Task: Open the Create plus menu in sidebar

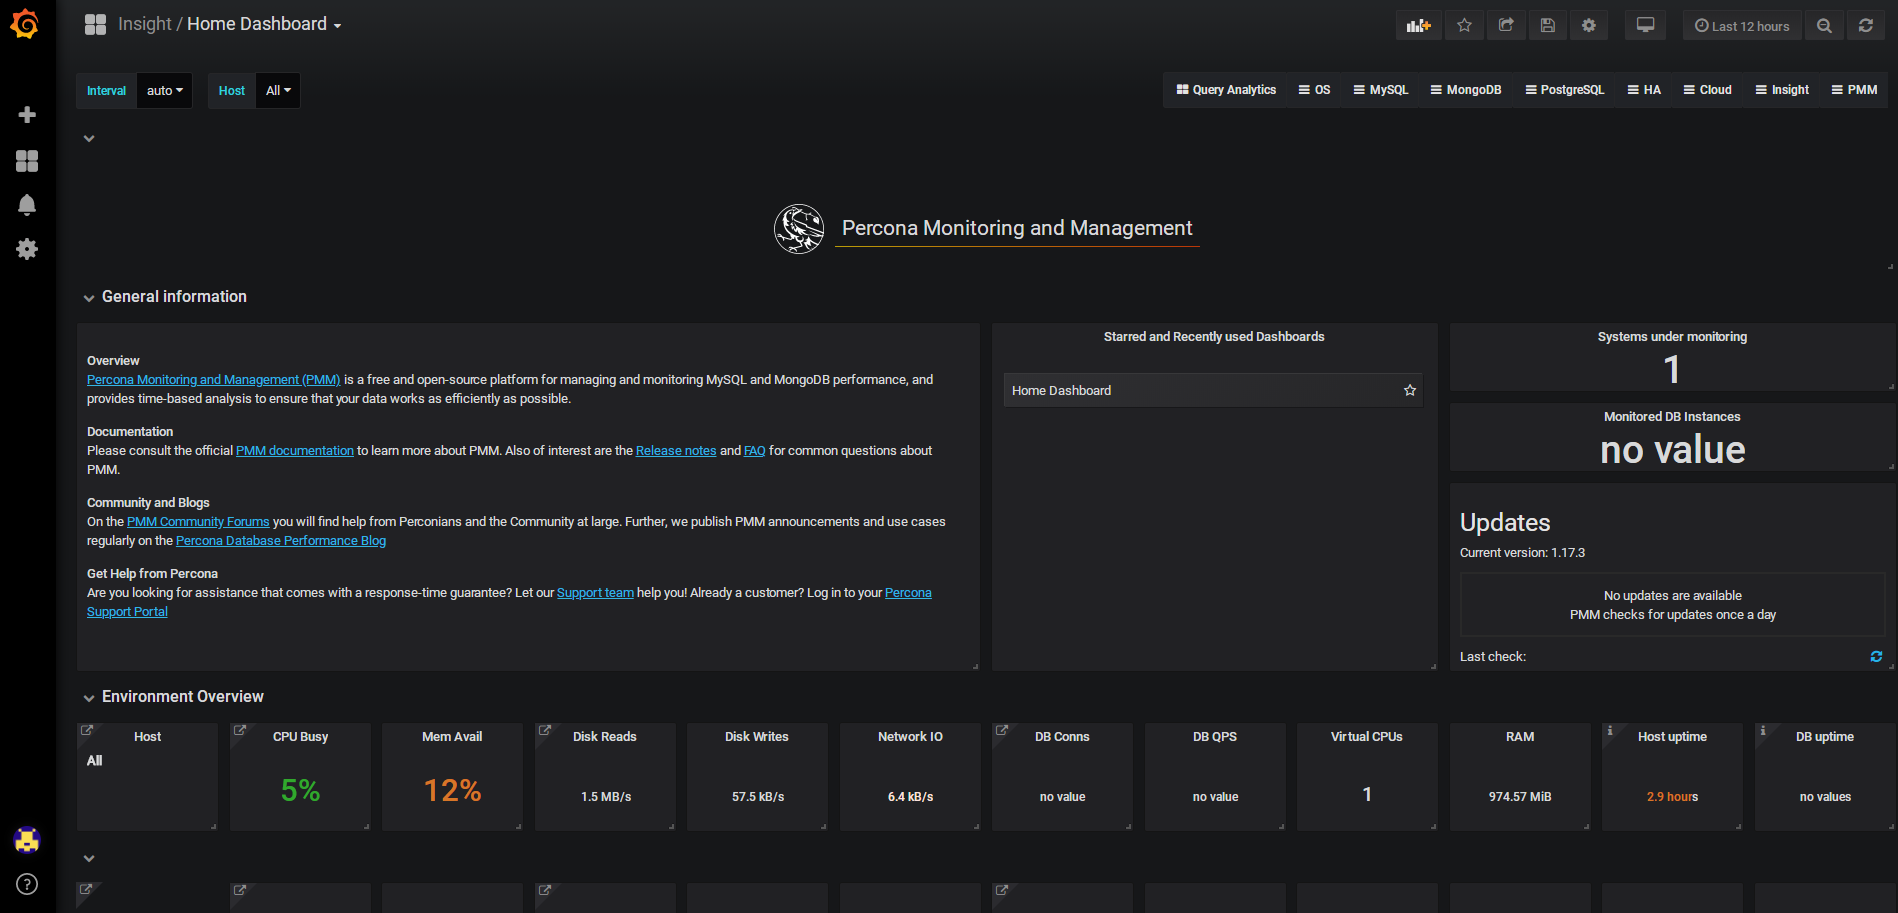Action: pos(27,115)
